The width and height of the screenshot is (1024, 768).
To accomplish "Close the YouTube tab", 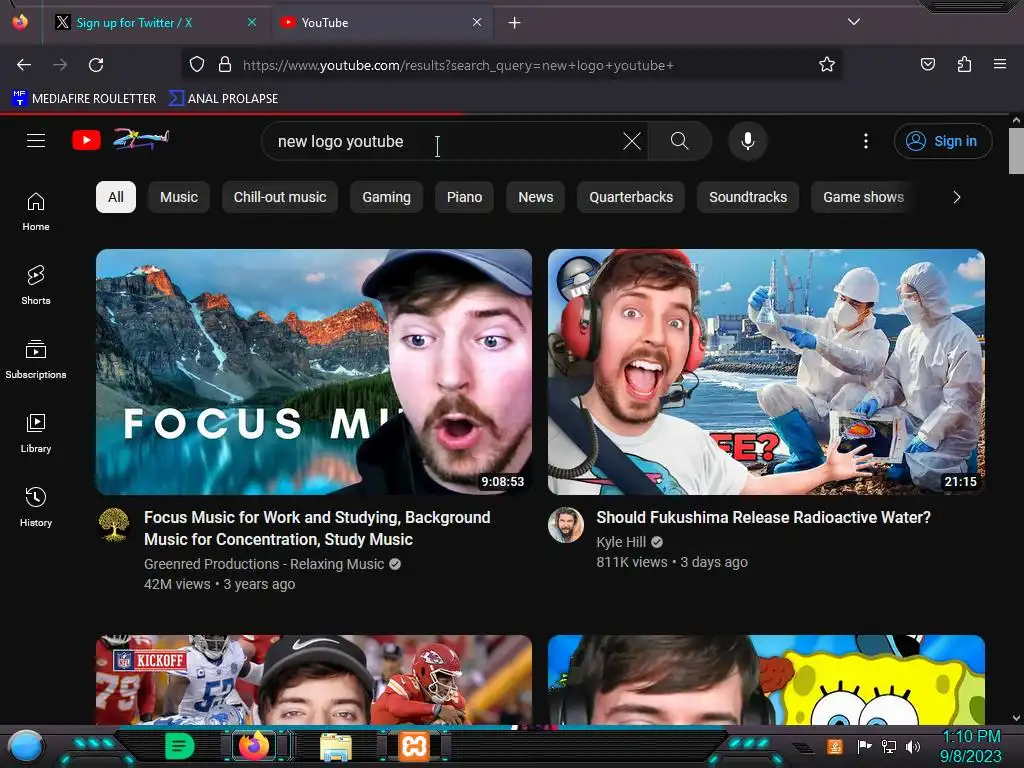I will [x=477, y=22].
